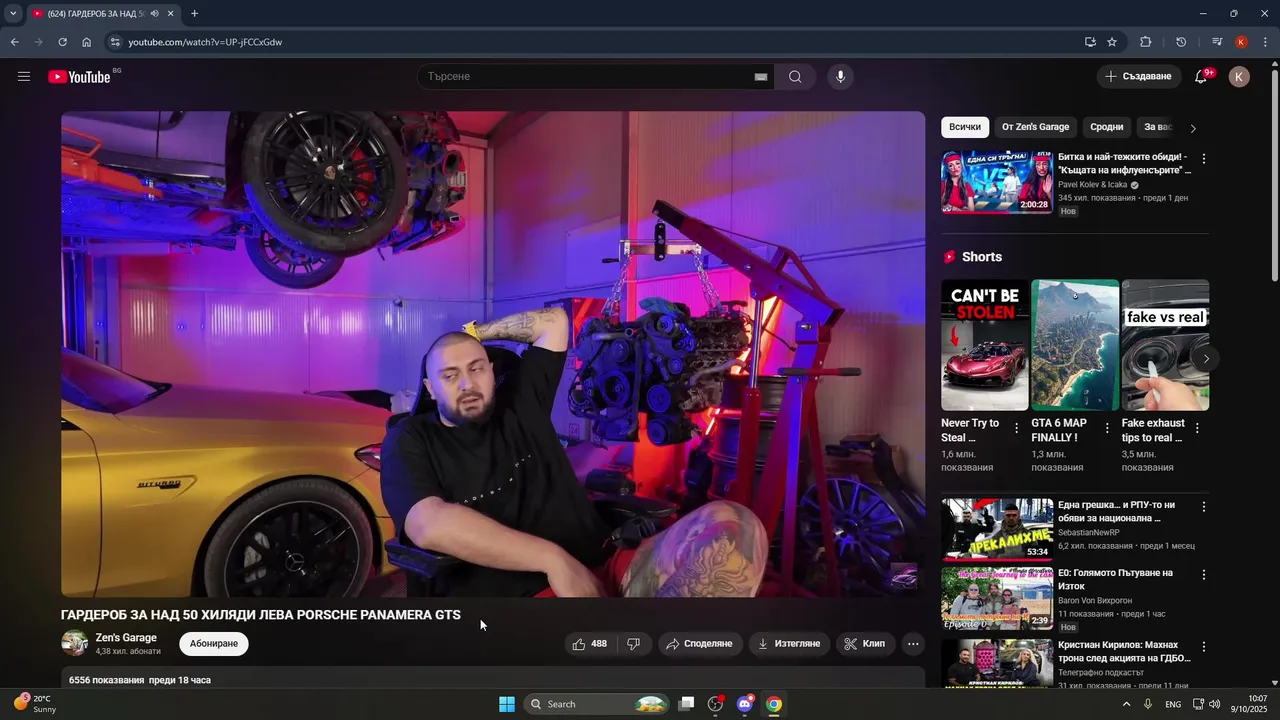Image resolution: width=1280 pixels, height=720 pixels.
Task: Open the notifications bell
Action: tap(1201, 77)
